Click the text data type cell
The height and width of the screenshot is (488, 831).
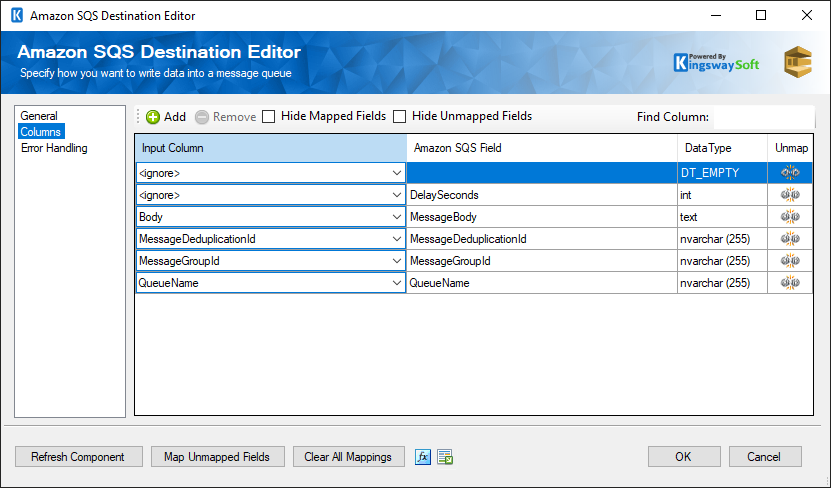pyautogui.click(x=722, y=217)
